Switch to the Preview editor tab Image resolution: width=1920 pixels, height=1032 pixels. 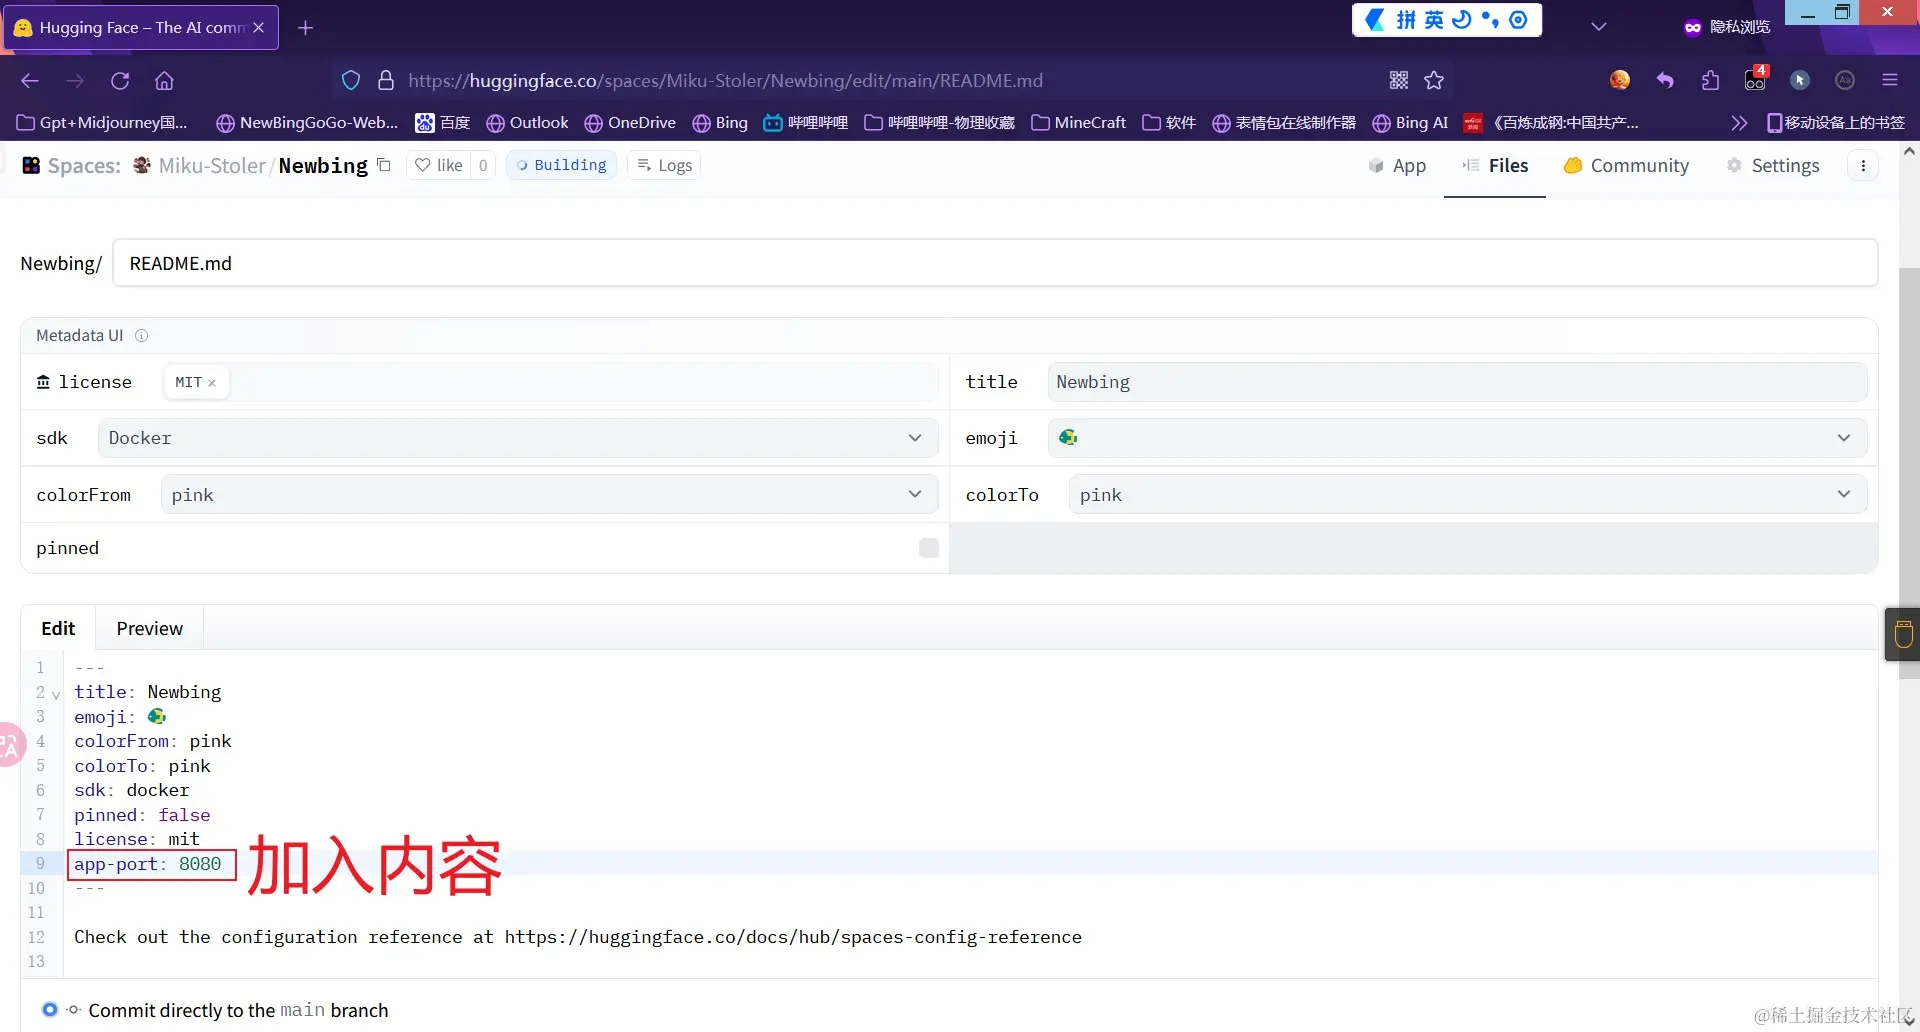point(150,628)
